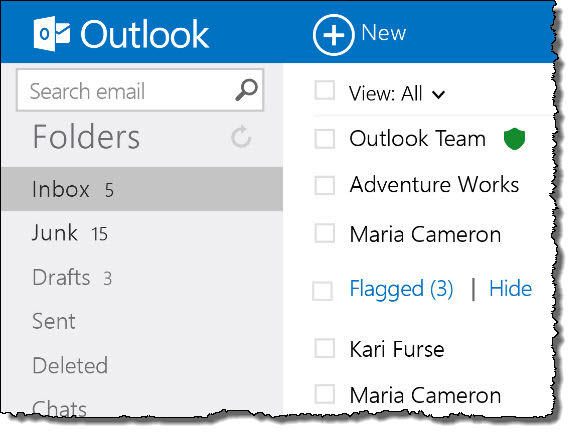574x433 pixels.
Task: Click the New plus circle icon
Action: [x=333, y=35]
